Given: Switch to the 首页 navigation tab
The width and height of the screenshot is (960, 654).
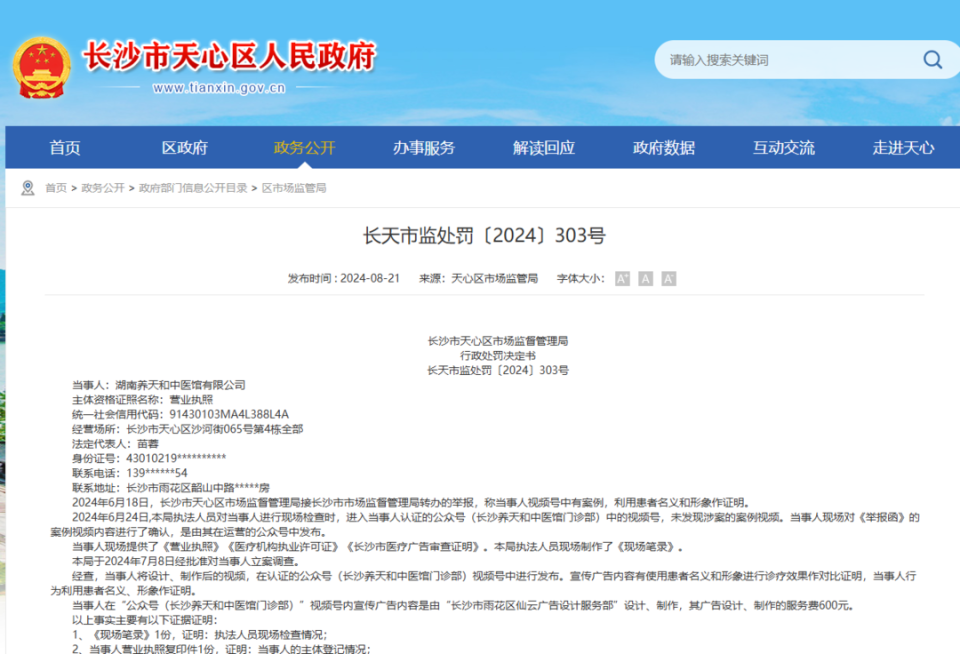Looking at the screenshot, I should point(64,147).
